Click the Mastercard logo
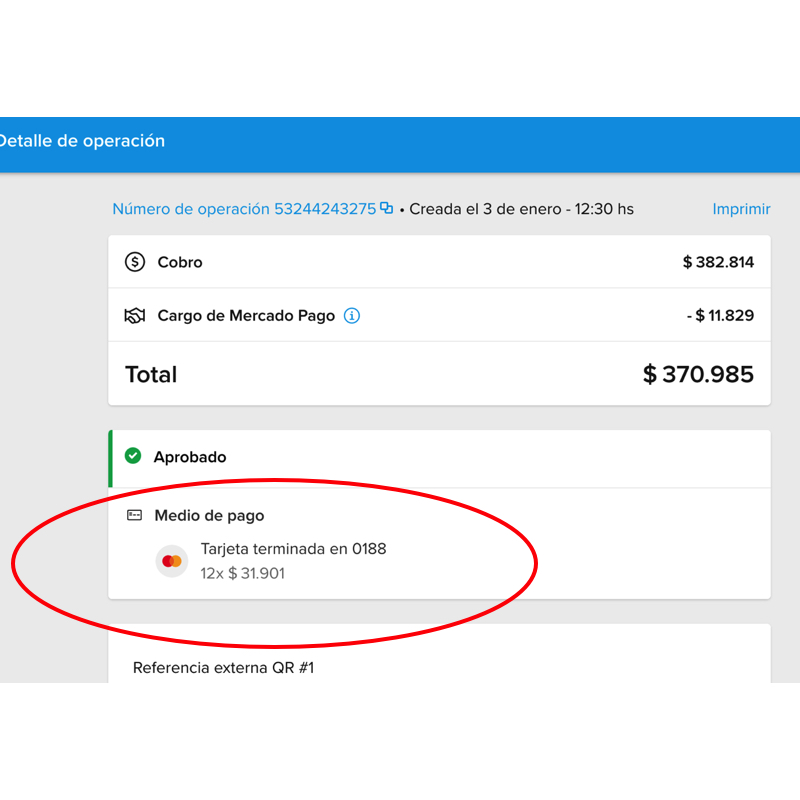Screen dimensions: 800x800 tap(172, 561)
